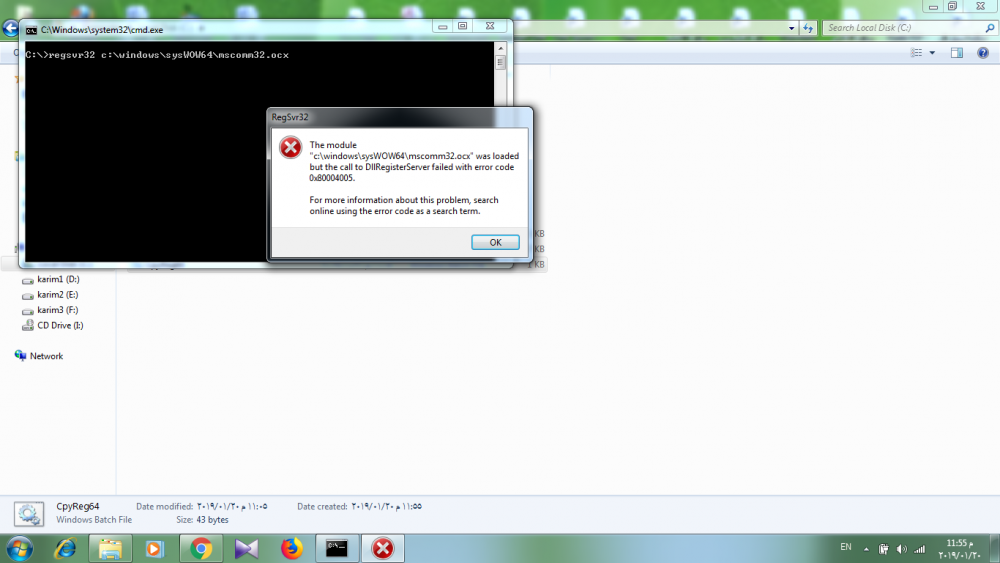Toggle the Explorer preview pane button
Viewport: 1000px width, 563px height.
[957, 53]
